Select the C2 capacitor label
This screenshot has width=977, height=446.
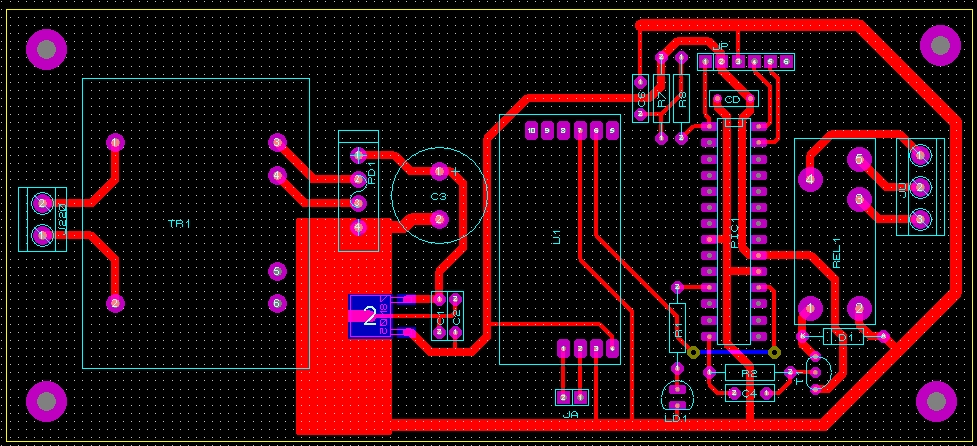click(x=455, y=316)
